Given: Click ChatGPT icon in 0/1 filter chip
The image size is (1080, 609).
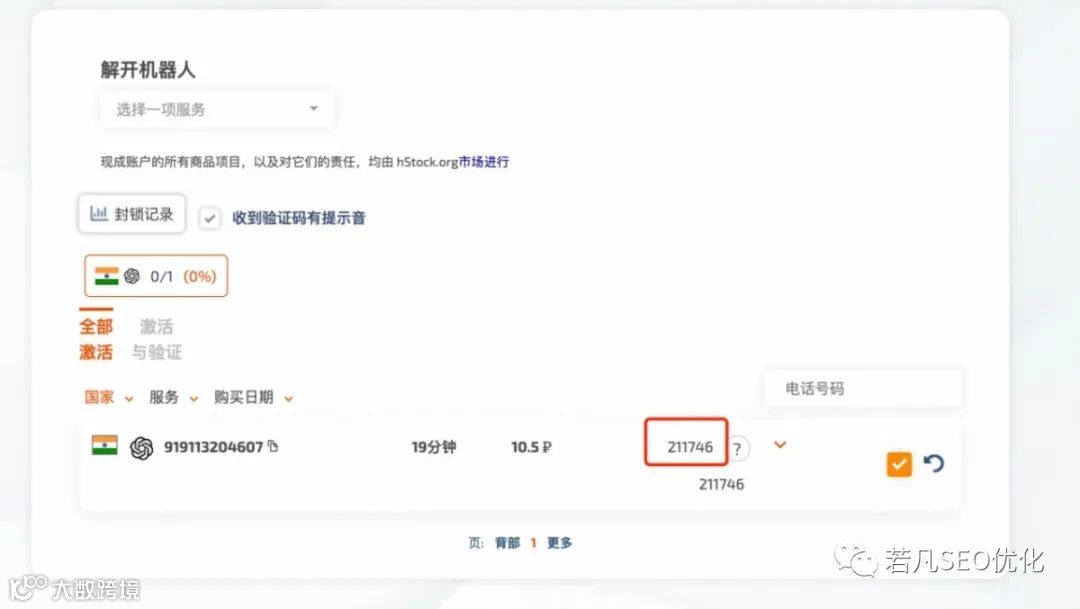Looking at the screenshot, I should (132, 276).
